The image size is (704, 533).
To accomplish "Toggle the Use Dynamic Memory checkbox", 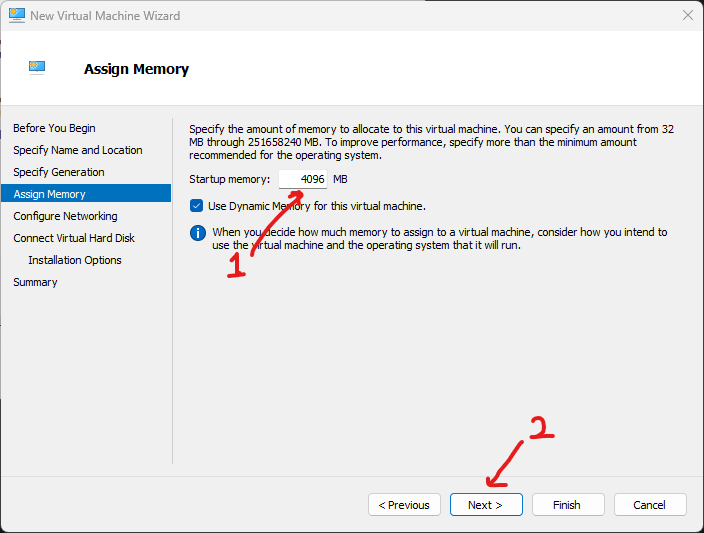I will (x=197, y=206).
